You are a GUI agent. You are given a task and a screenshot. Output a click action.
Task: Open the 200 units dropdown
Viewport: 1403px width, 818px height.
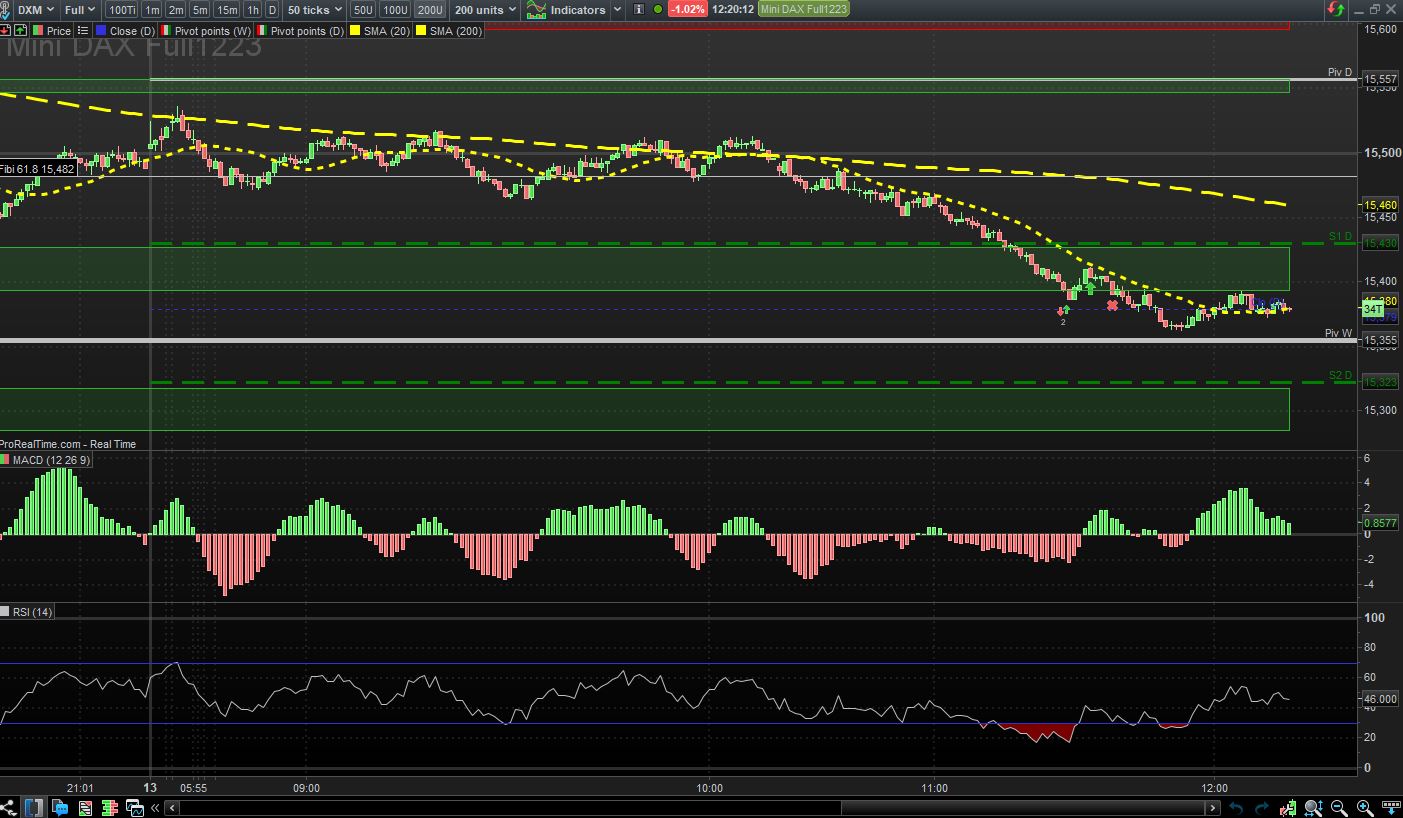pyautogui.click(x=484, y=10)
